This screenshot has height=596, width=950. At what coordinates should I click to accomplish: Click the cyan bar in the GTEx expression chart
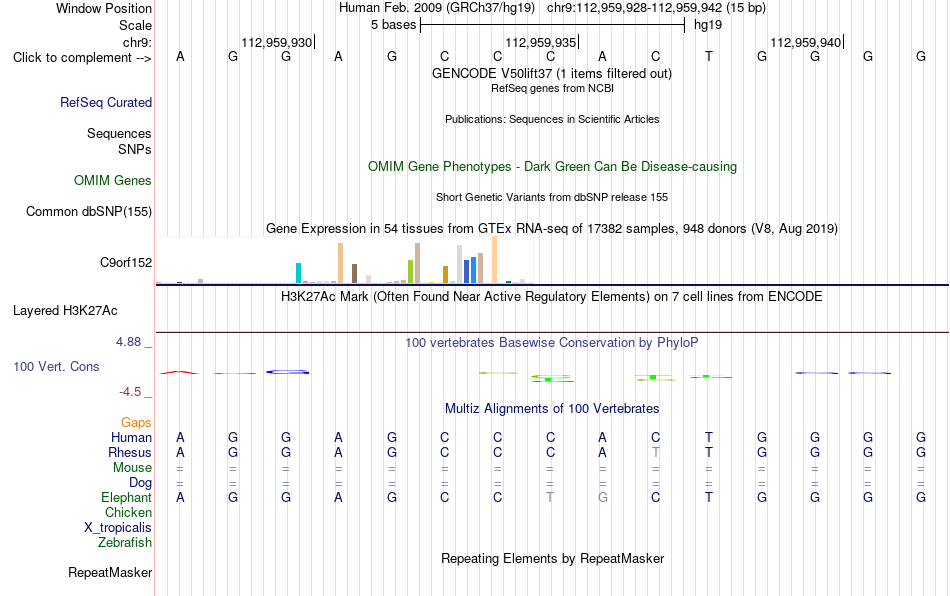(298, 273)
